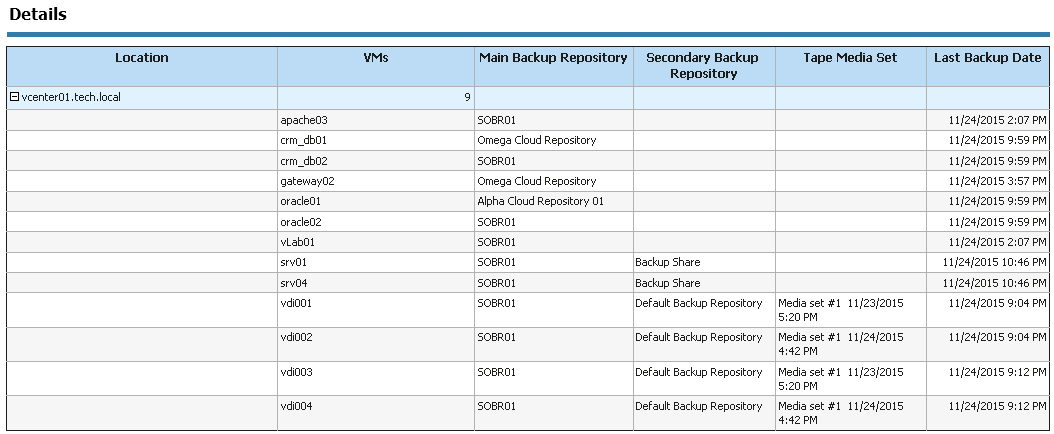1054x434 pixels.
Task: Select the apache03 VM entry
Action: pos(304,120)
